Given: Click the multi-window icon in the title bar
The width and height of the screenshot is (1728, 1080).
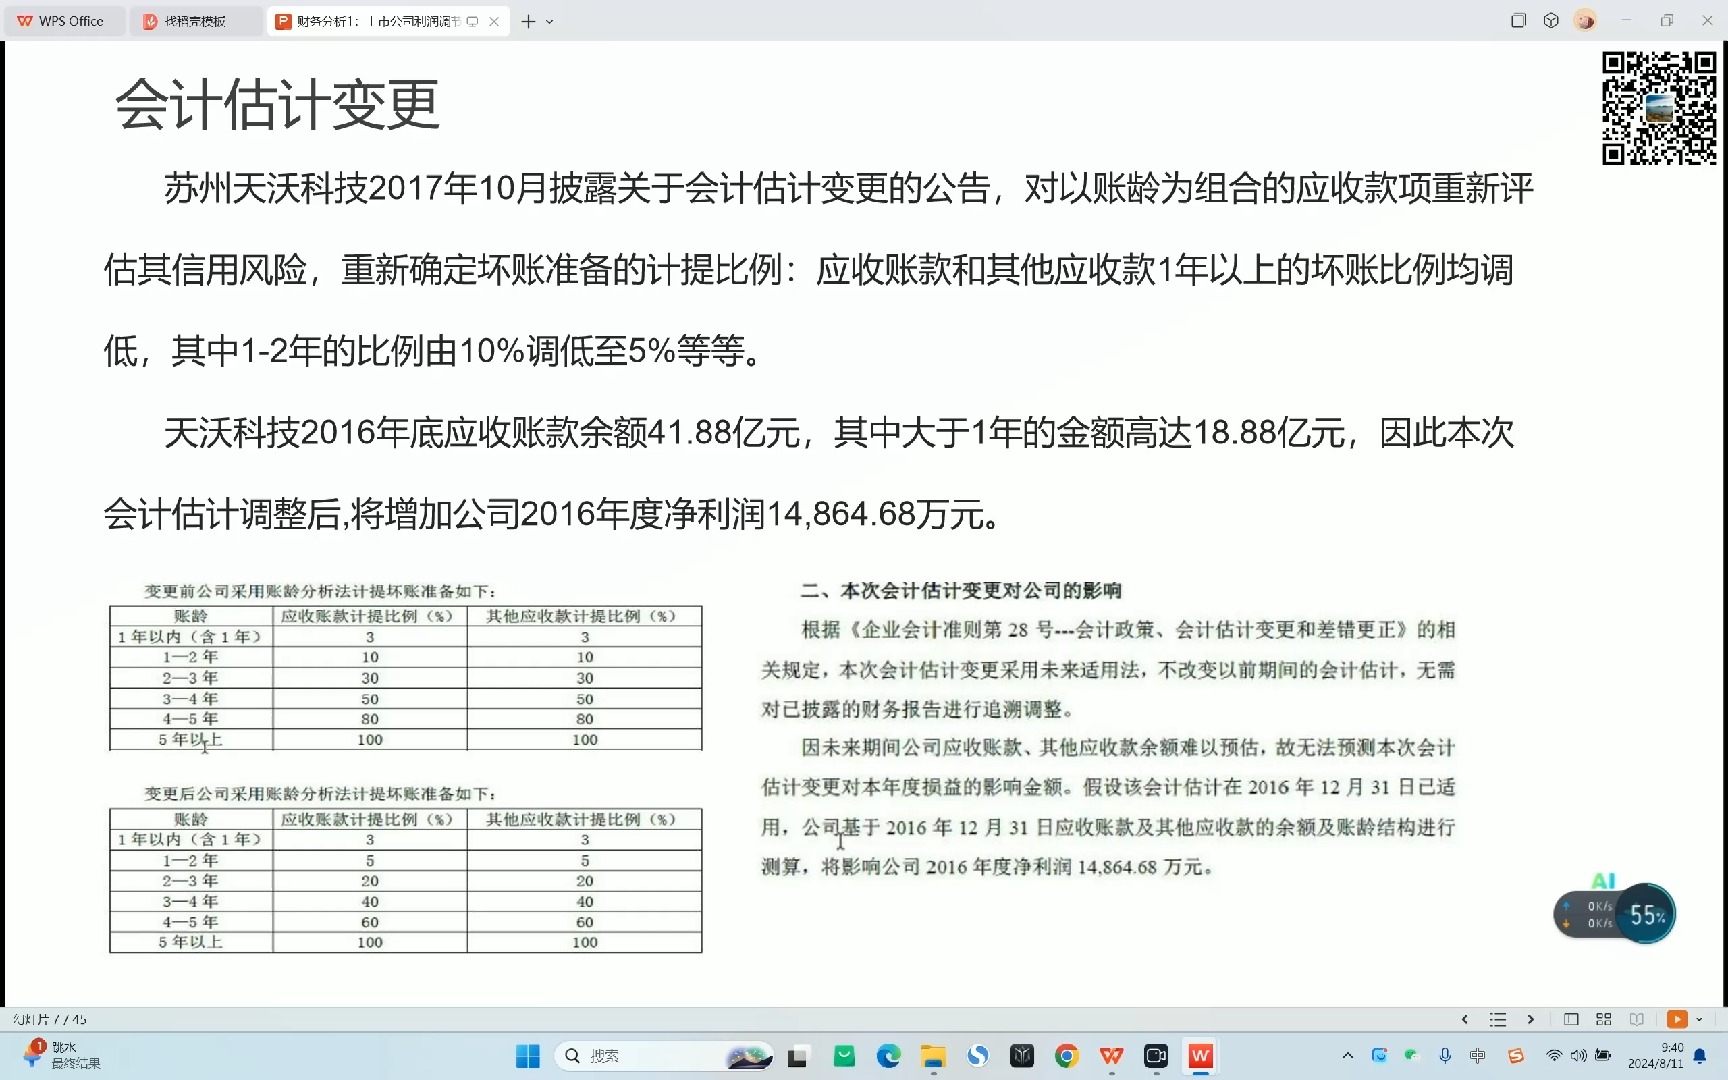Looking at the screenshot, I should pyautogui.click(x=1518, y=20).
